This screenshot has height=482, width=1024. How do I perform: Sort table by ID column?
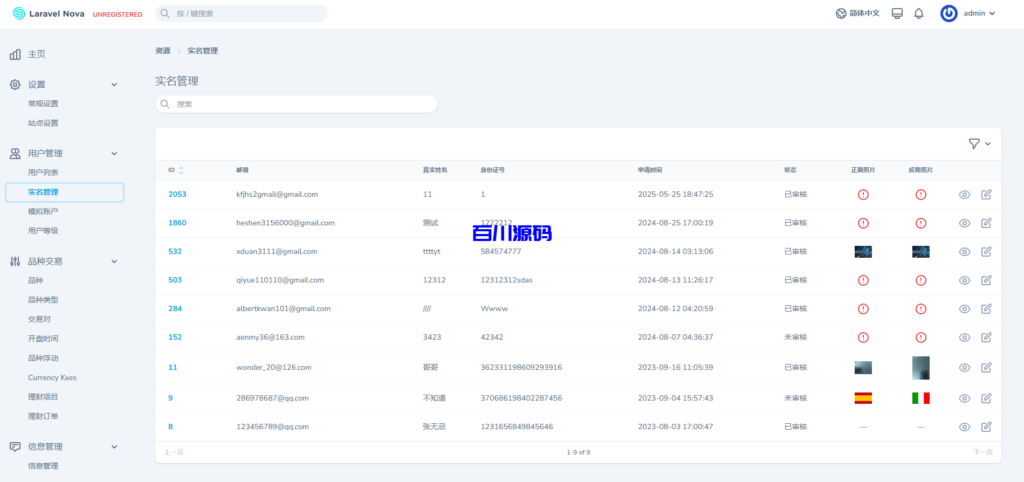coord(176,170)
